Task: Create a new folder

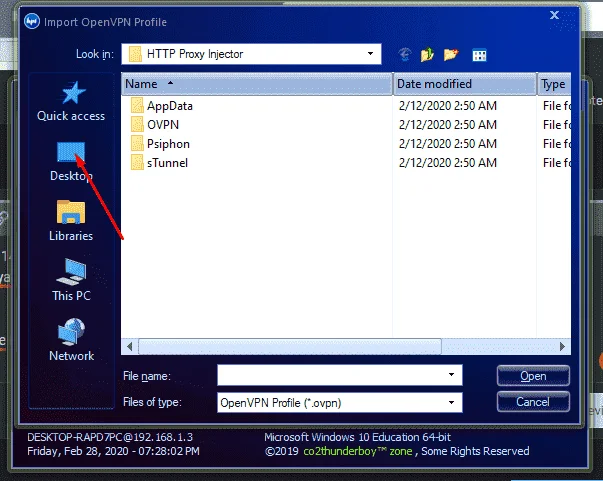Action: [x=451, y=55]
